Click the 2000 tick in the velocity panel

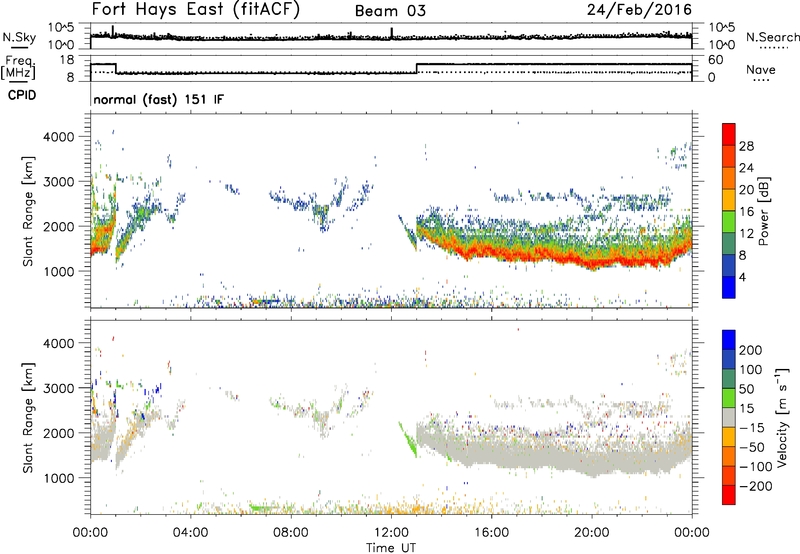(x=58, y=433)
